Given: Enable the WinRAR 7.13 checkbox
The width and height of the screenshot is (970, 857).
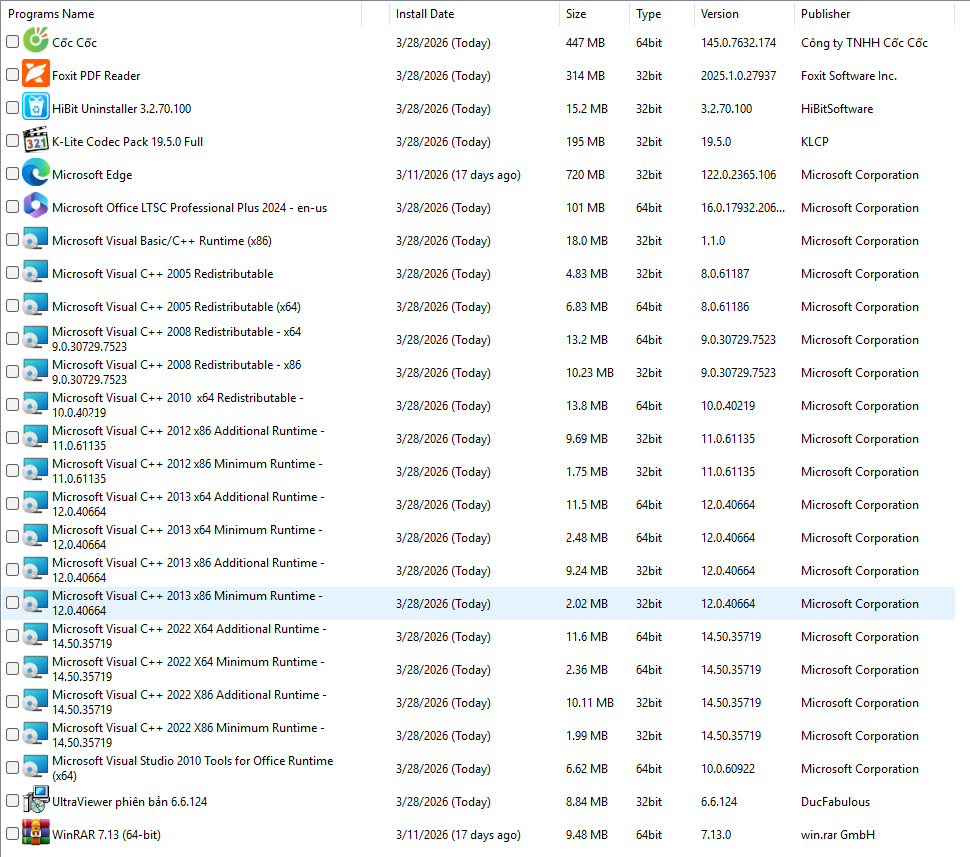Looking at the screenshot, I should 12,834.
